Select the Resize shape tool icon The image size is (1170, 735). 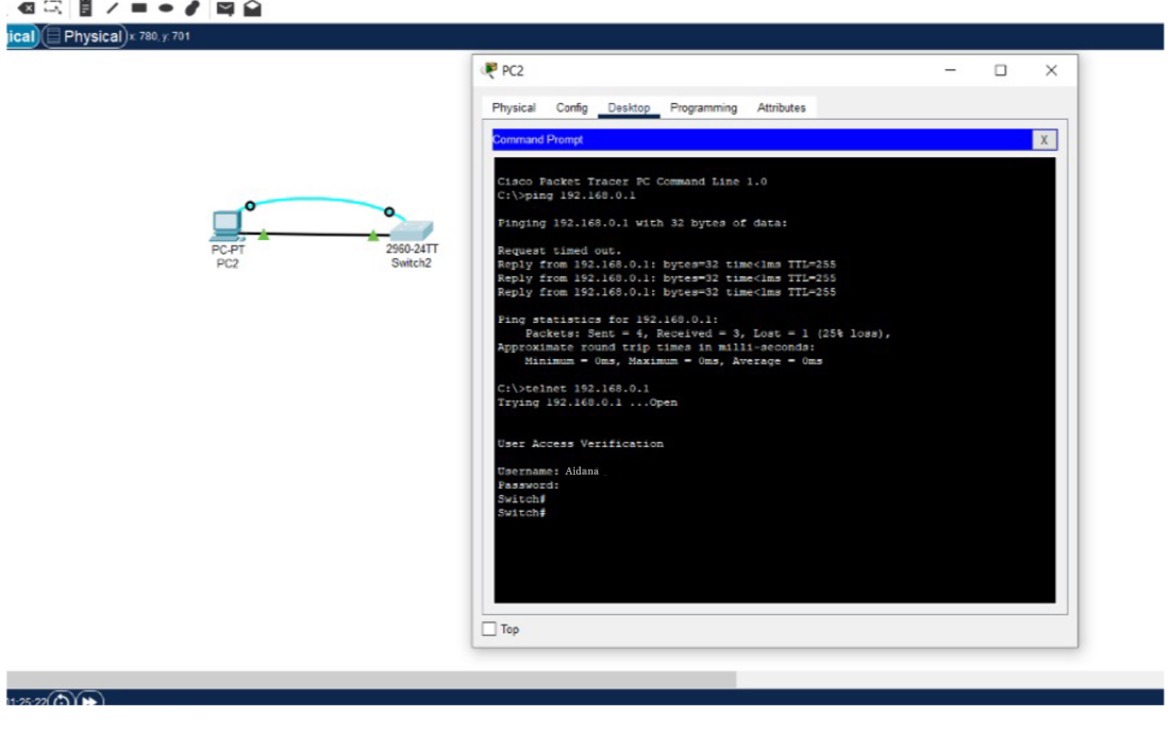pyautogui.click(x=53, y=7)
